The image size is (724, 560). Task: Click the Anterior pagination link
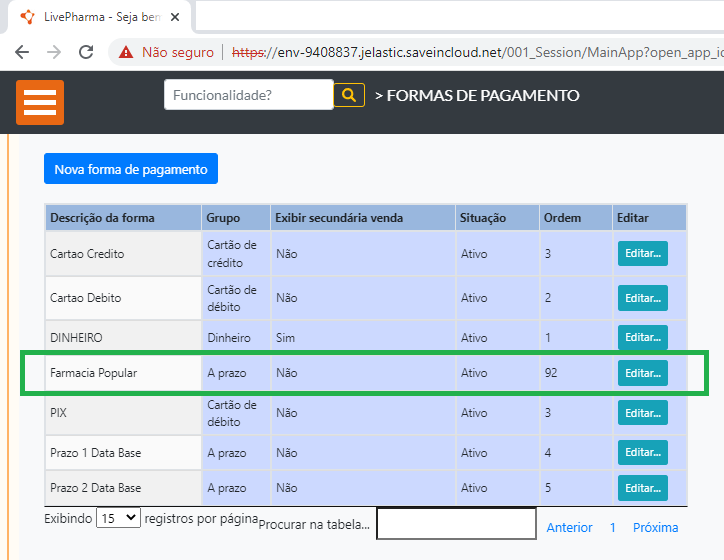click(569, 527)
